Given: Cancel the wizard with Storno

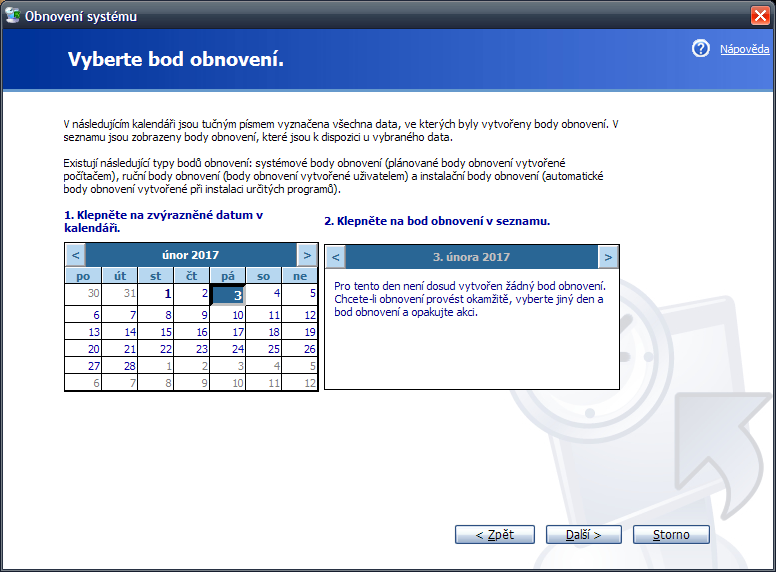Looking at the screenshot, I should pyautogui.click(x=671, y=535).
